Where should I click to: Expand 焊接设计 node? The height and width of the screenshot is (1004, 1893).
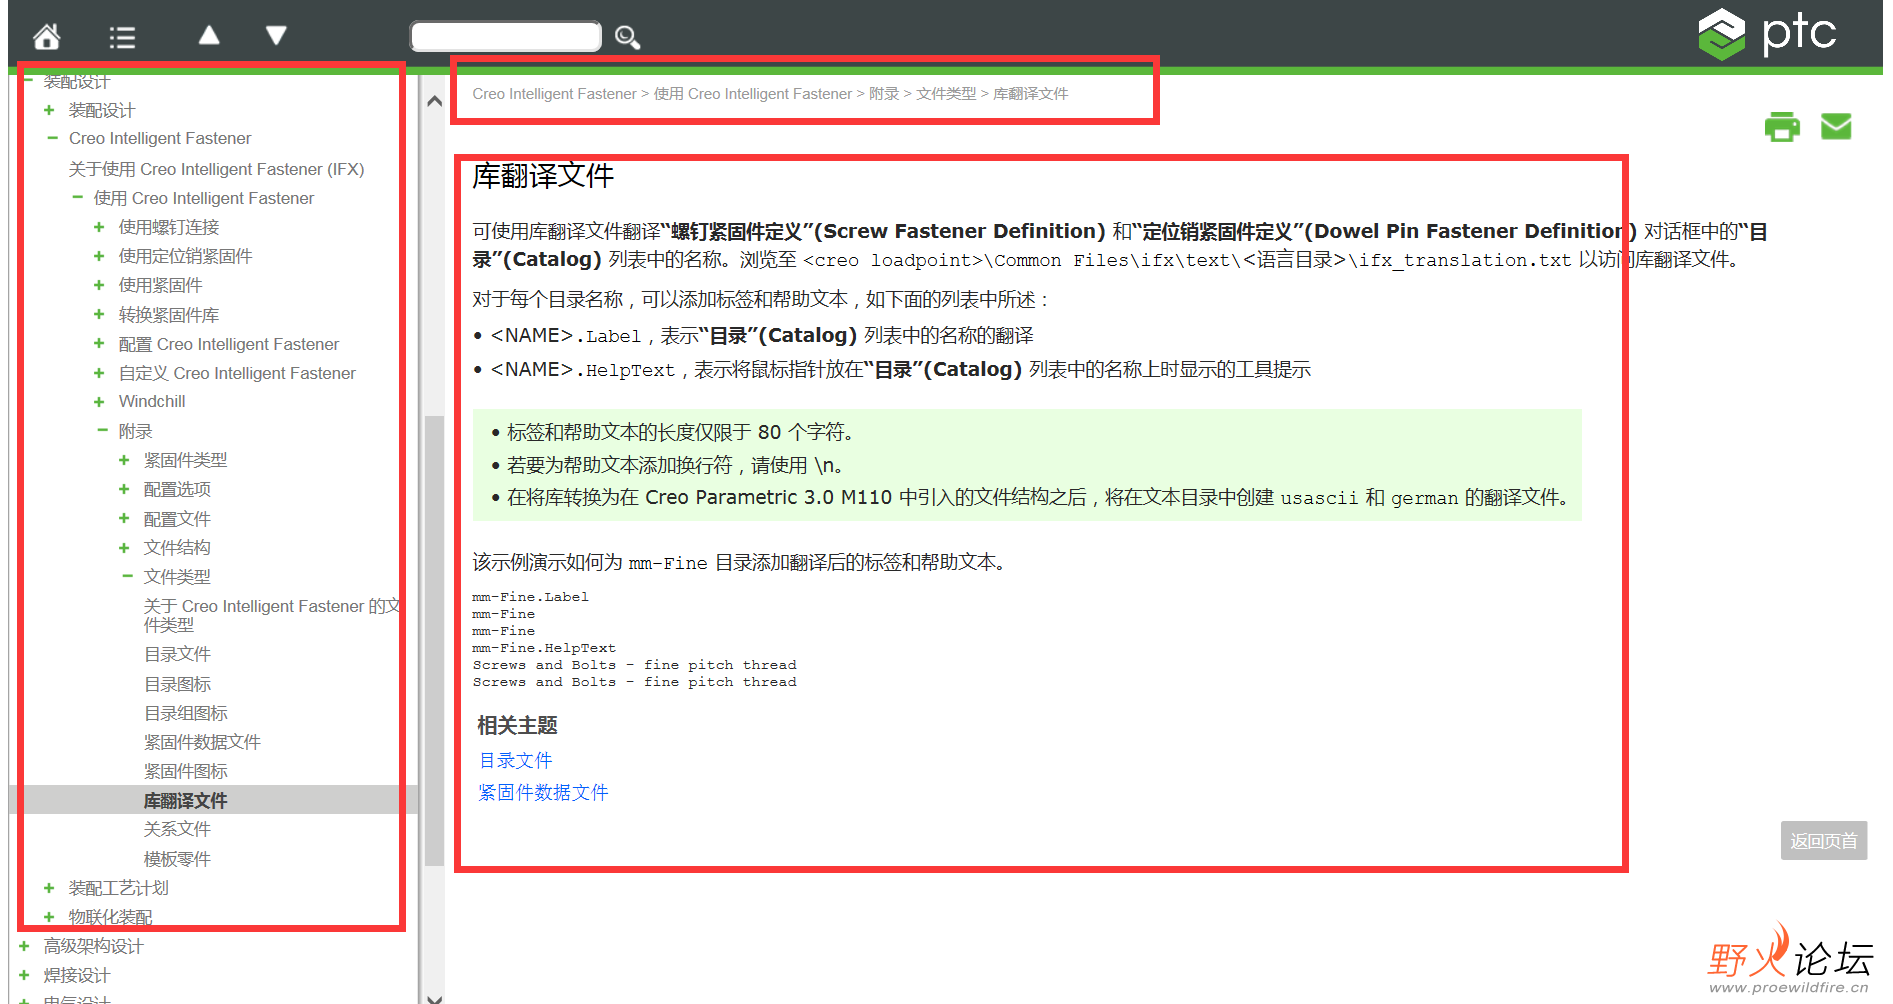coord(24,975)
